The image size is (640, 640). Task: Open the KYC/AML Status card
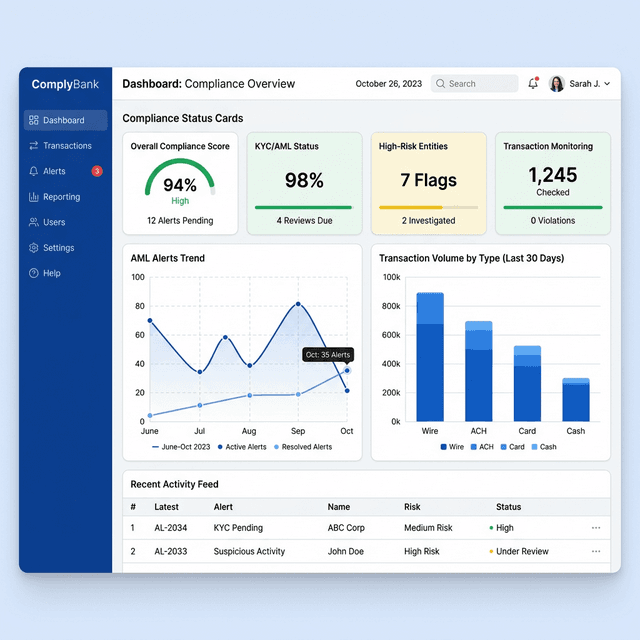click(x=304, y=183)
